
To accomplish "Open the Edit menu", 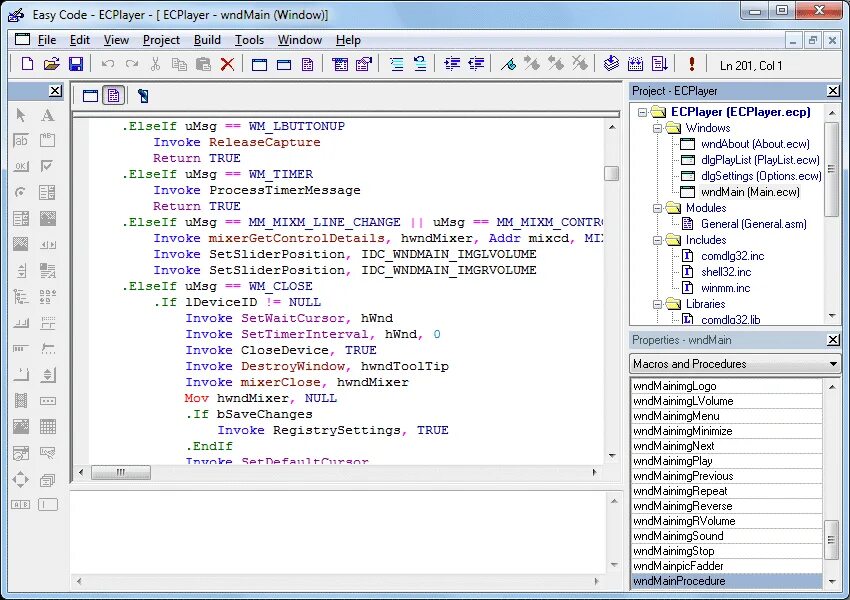I will [80, 40].
